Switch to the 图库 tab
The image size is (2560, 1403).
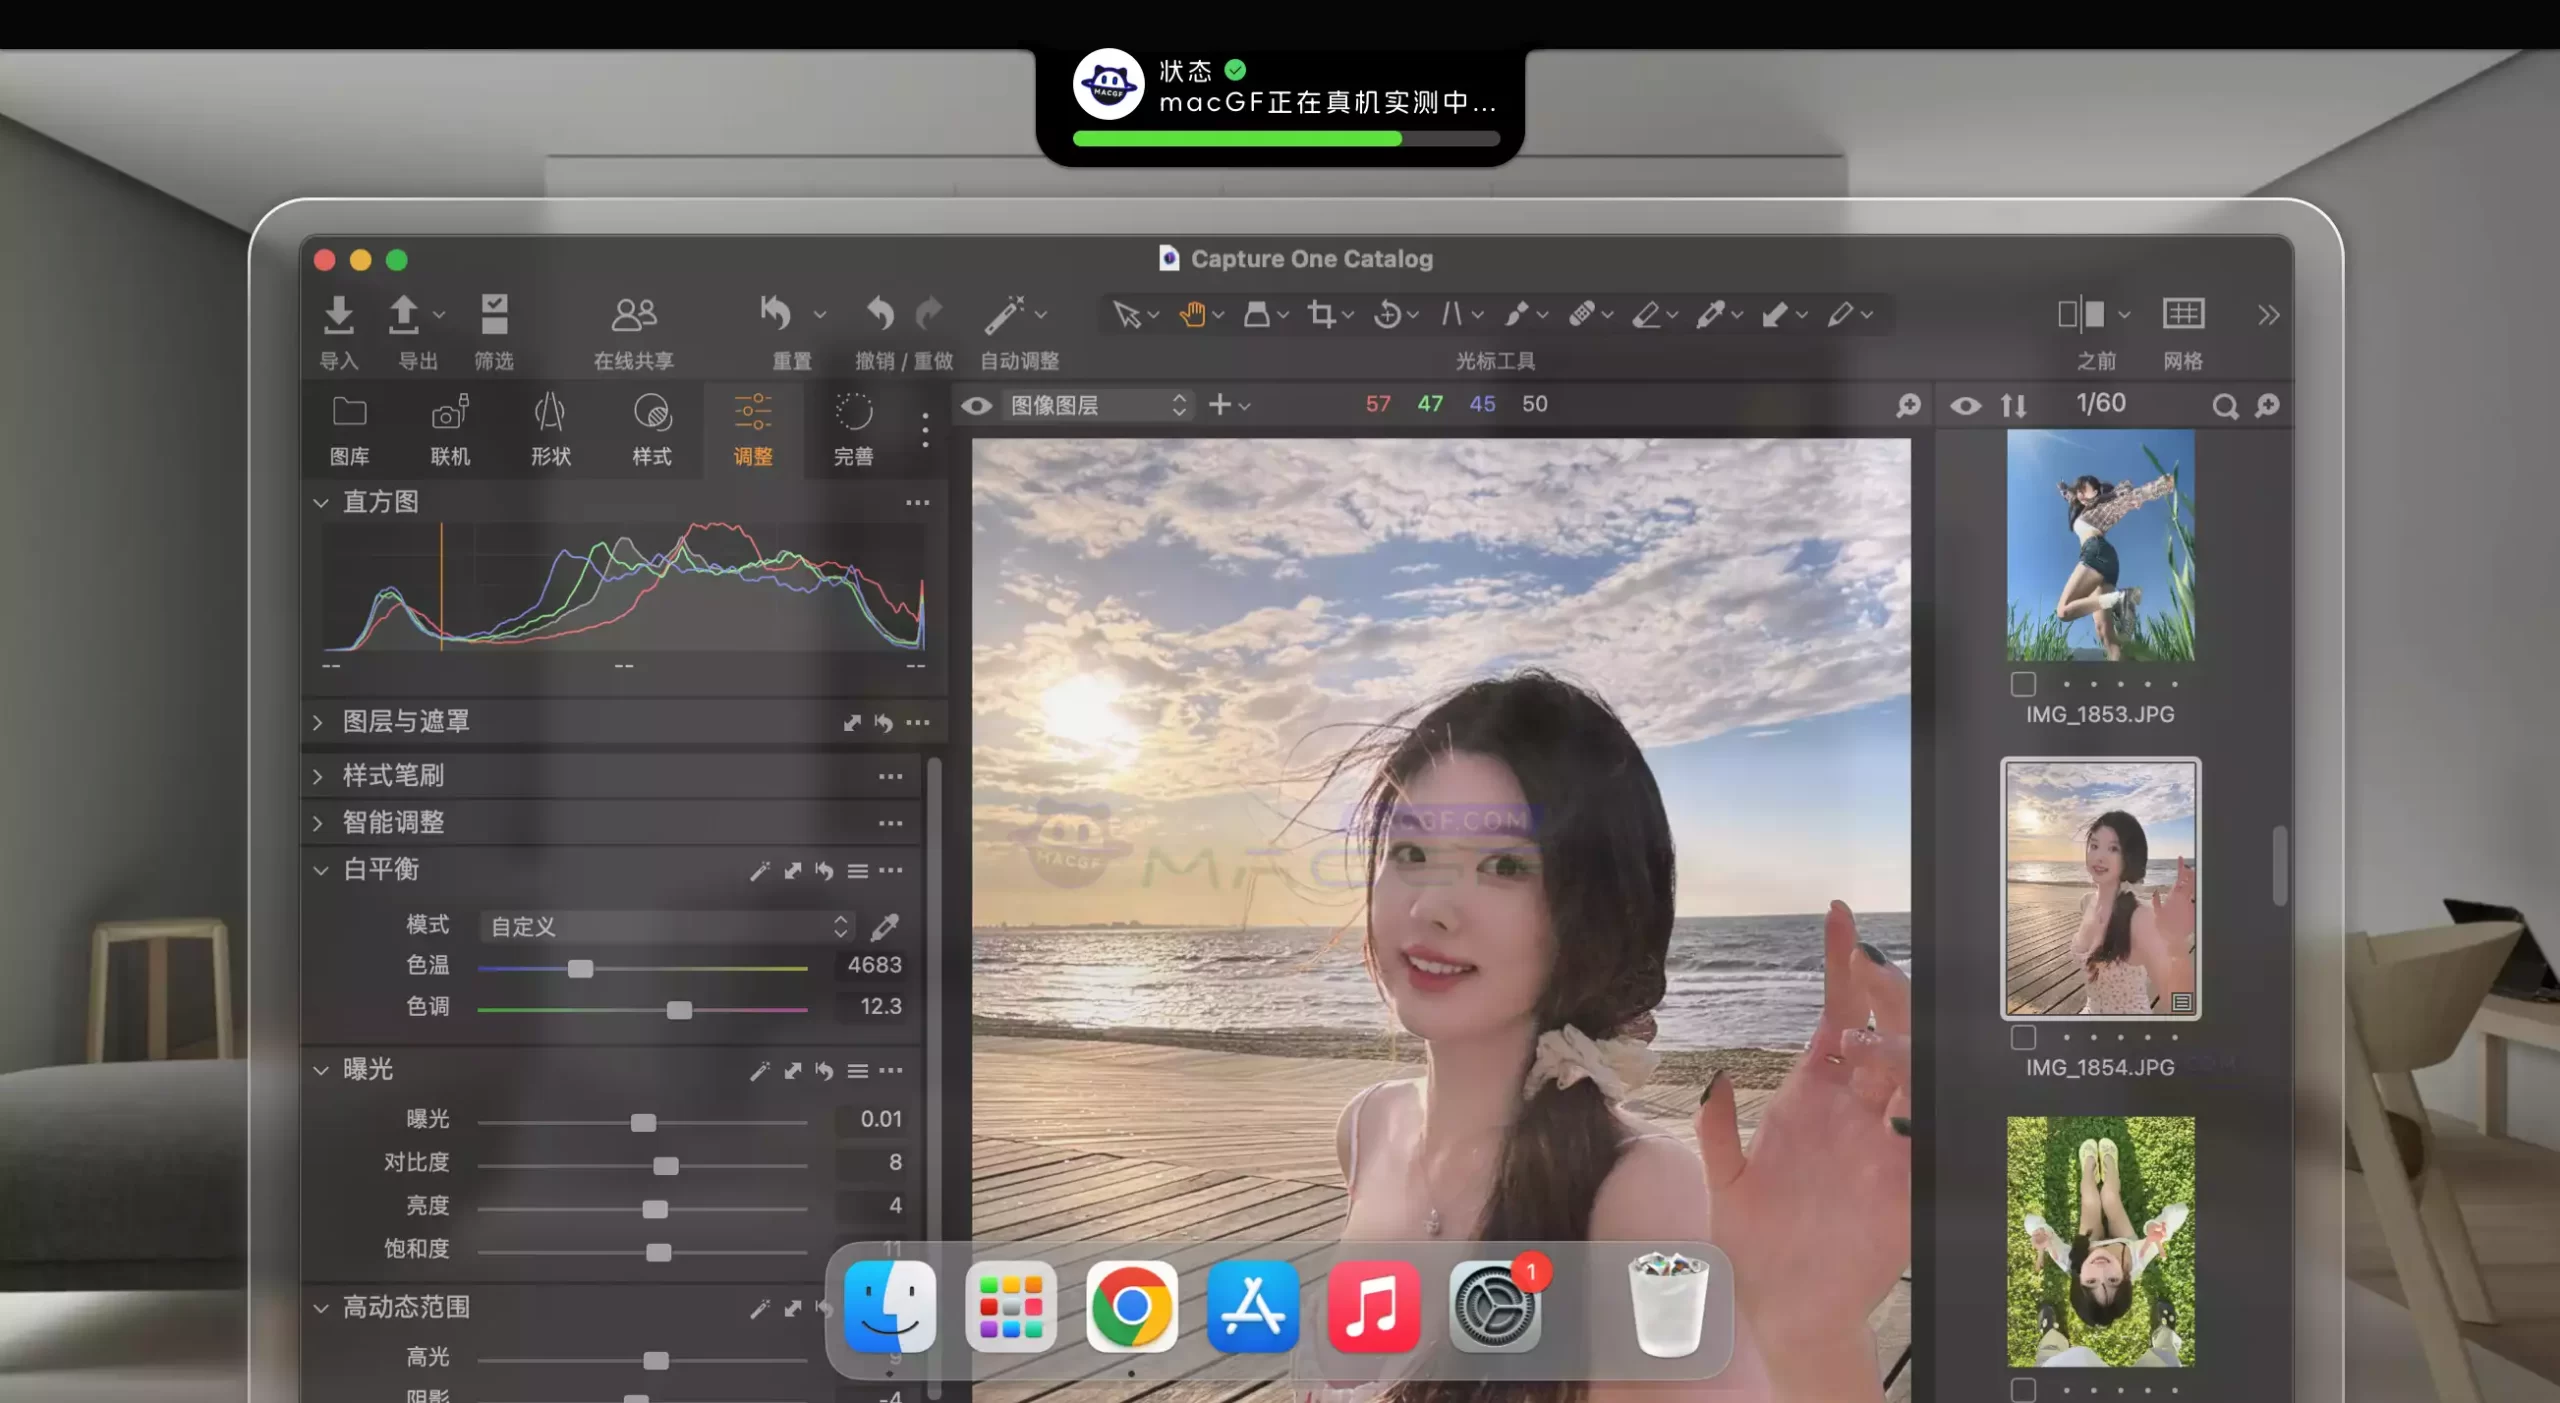pyautogui.click(x=349, y=430)
